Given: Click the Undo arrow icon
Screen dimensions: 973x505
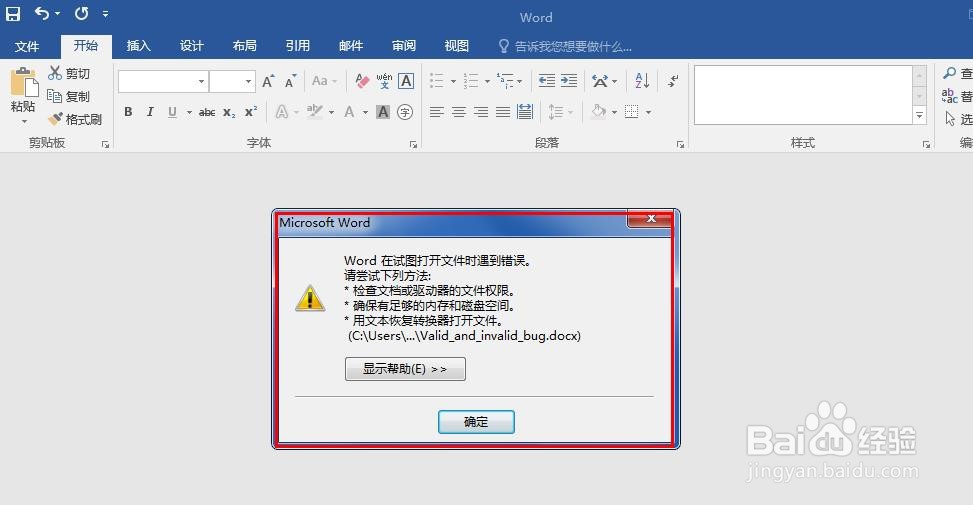Looking at the screenshot, I should point(42,13).
